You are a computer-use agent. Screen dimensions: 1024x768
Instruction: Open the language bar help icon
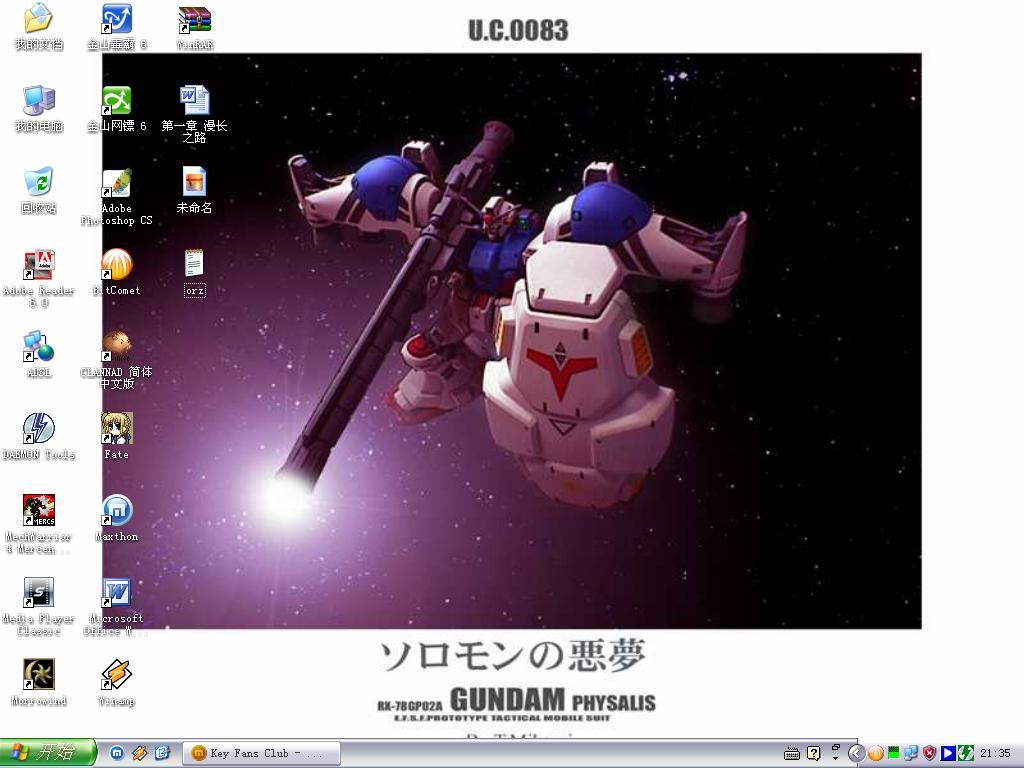pos(814,754)
